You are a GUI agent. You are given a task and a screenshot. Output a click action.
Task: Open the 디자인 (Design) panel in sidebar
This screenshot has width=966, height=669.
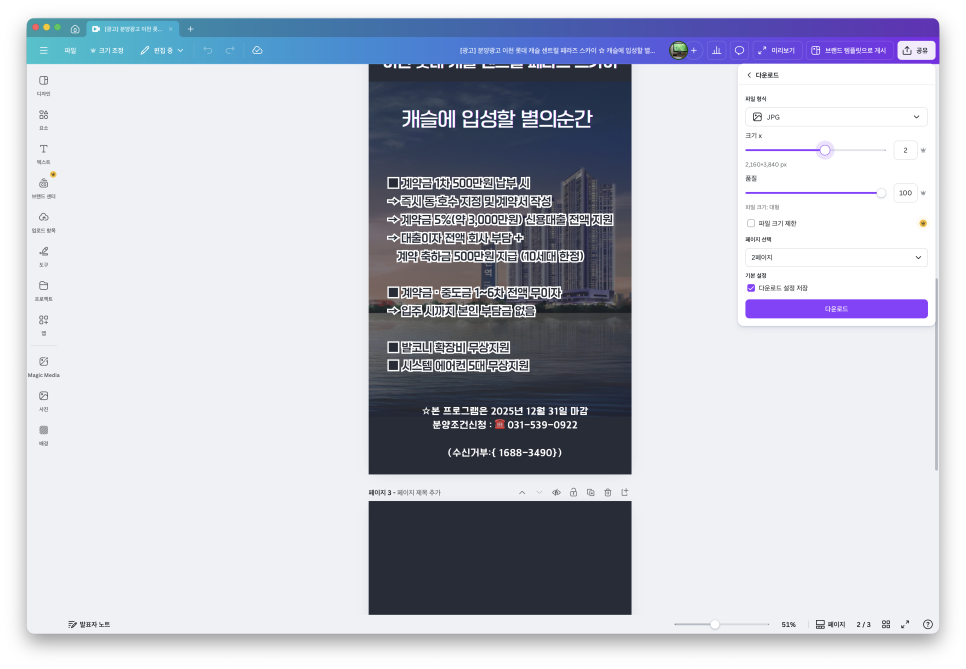click(43, 86)
